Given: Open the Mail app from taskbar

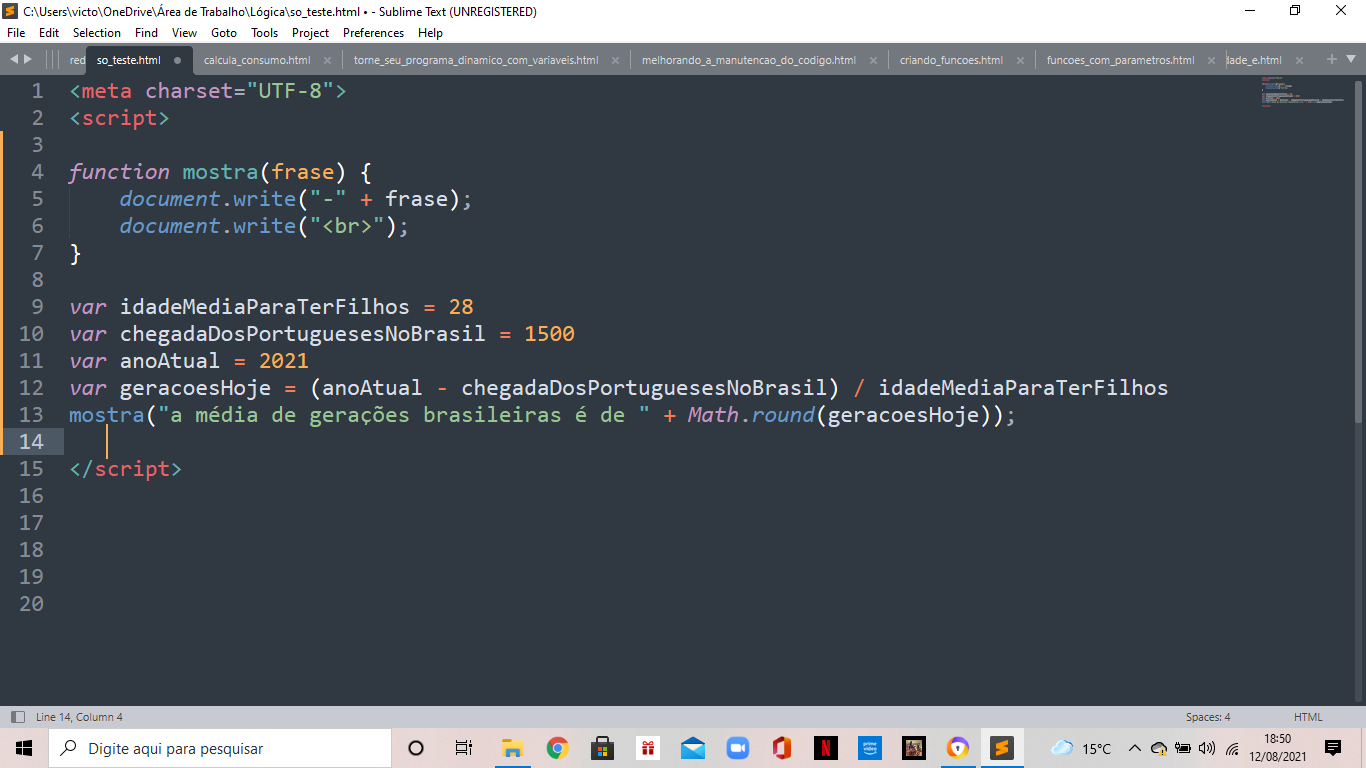Looking at the screenshot, I should [693, 748].
